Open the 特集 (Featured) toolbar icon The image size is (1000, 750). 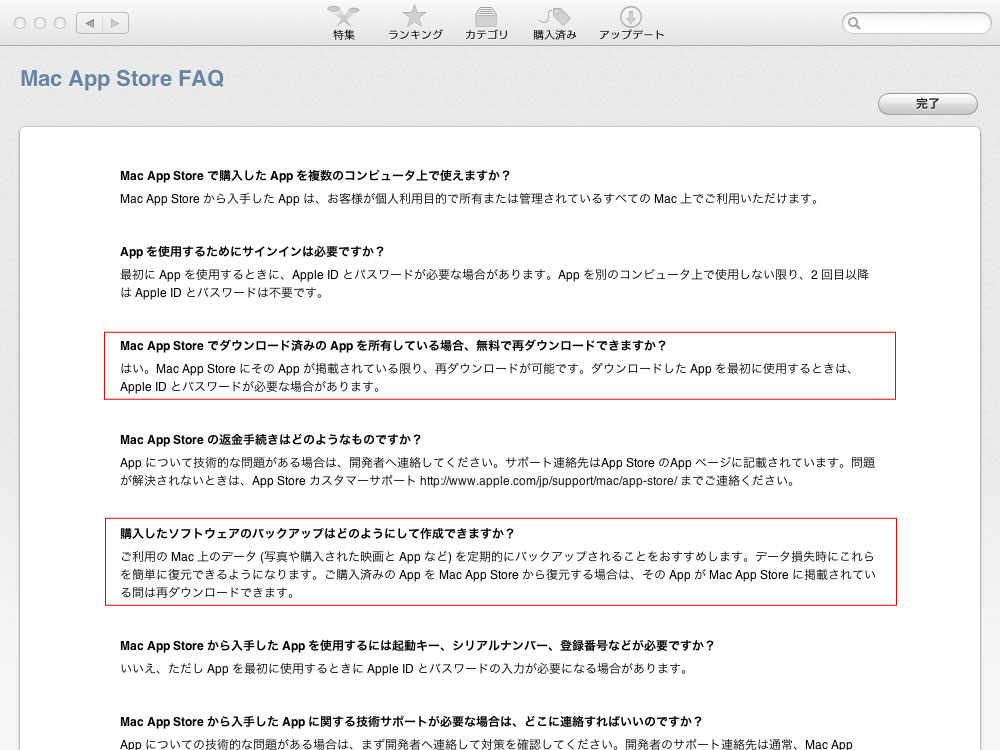(343, 22)
